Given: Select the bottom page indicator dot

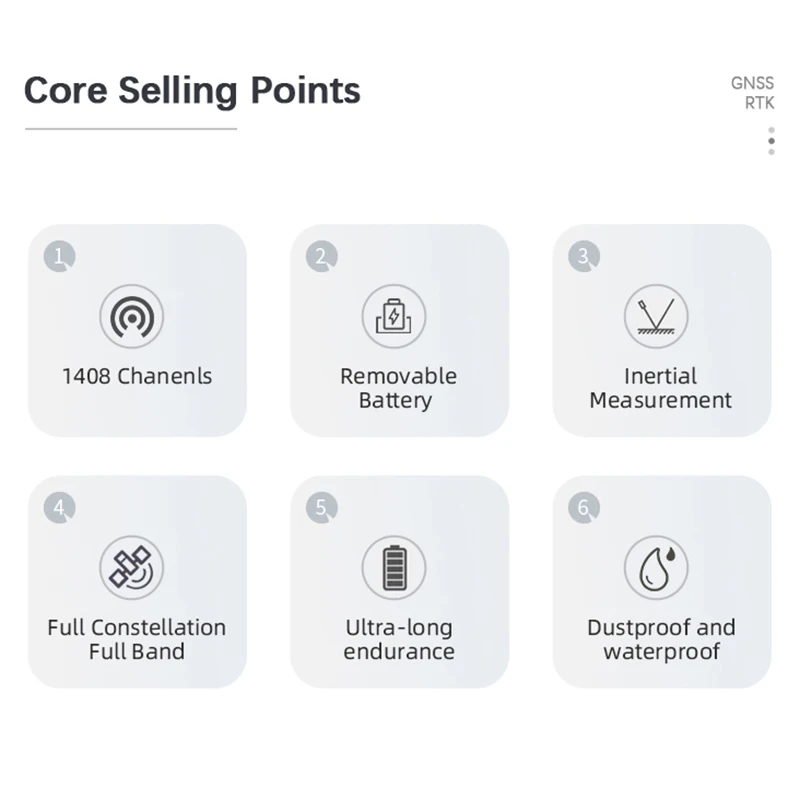Looking at the screenshot, I should pyautogui.click(x=771, y=152).
